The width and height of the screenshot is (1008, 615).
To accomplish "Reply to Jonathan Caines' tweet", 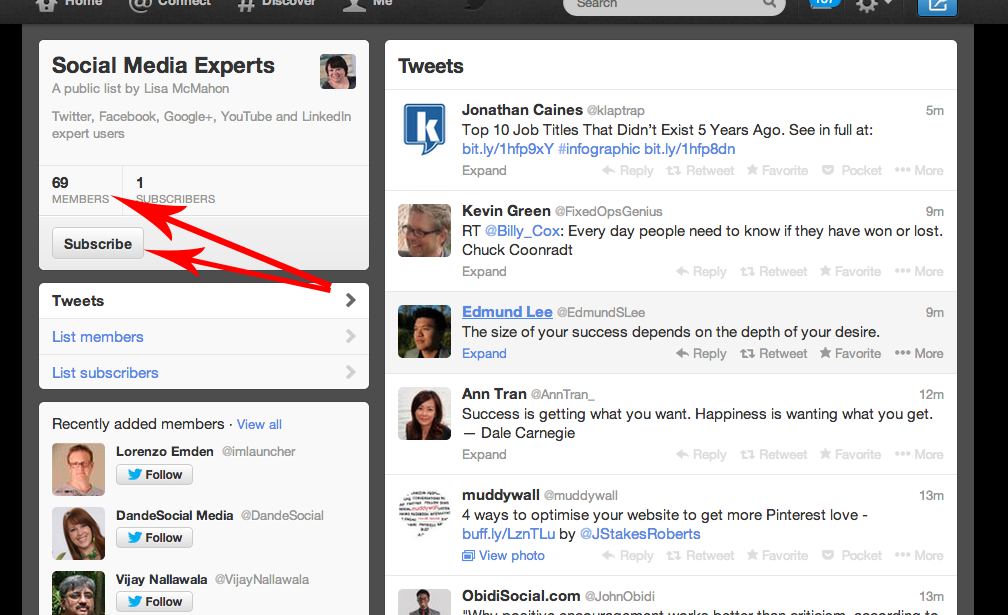I will click(x=628, y=170).
